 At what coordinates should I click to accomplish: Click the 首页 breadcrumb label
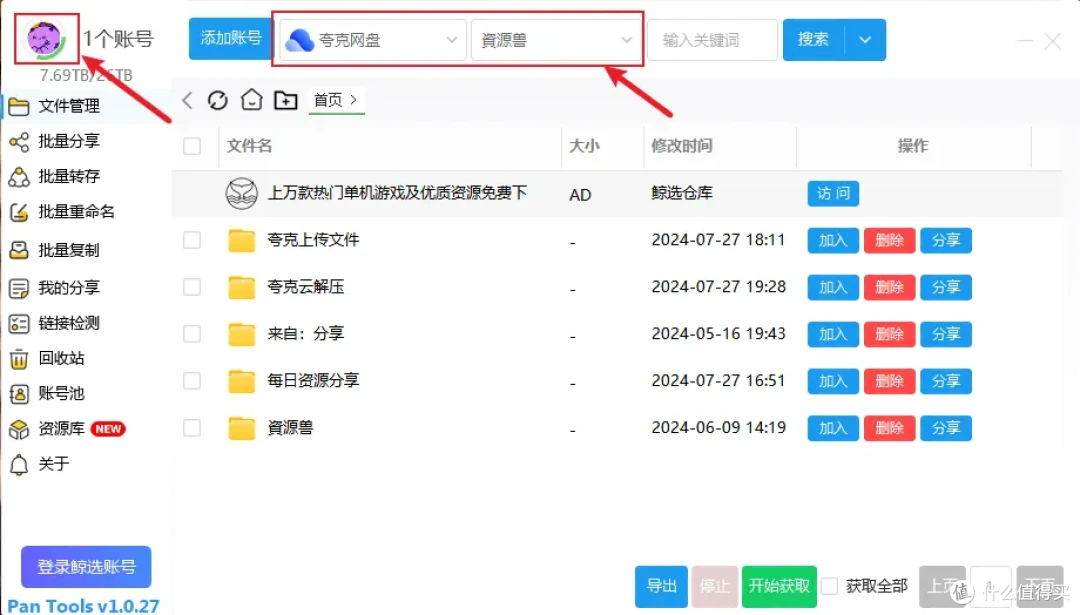tap(328, 100)
